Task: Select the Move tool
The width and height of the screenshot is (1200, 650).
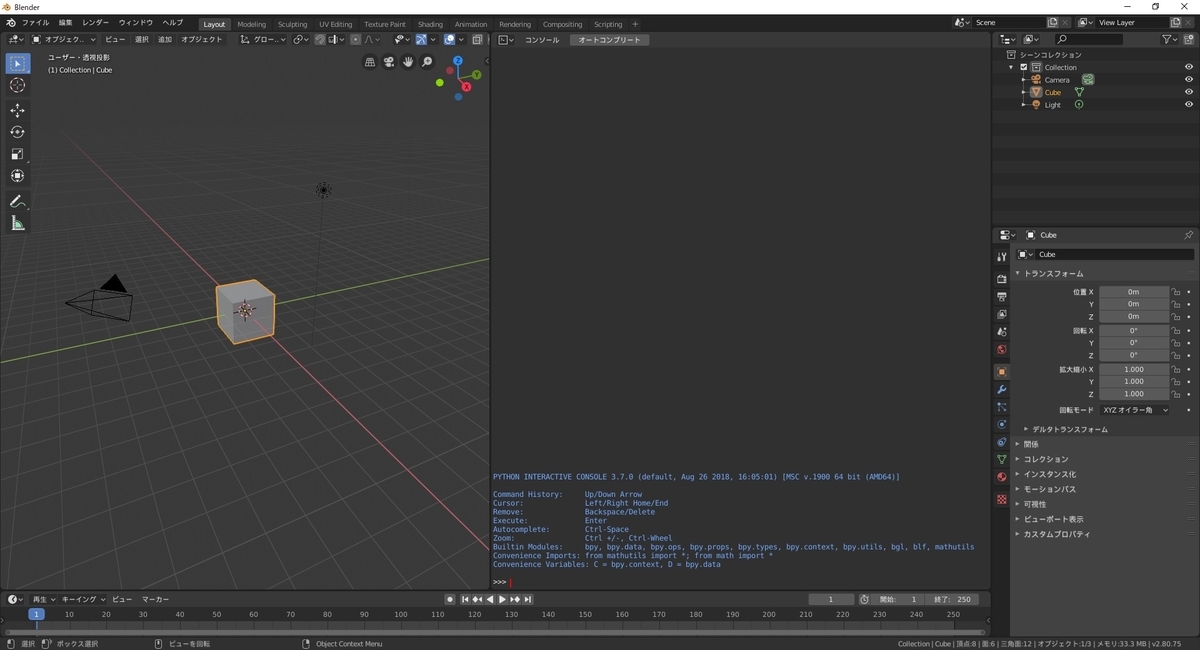Action: point(17,110)
